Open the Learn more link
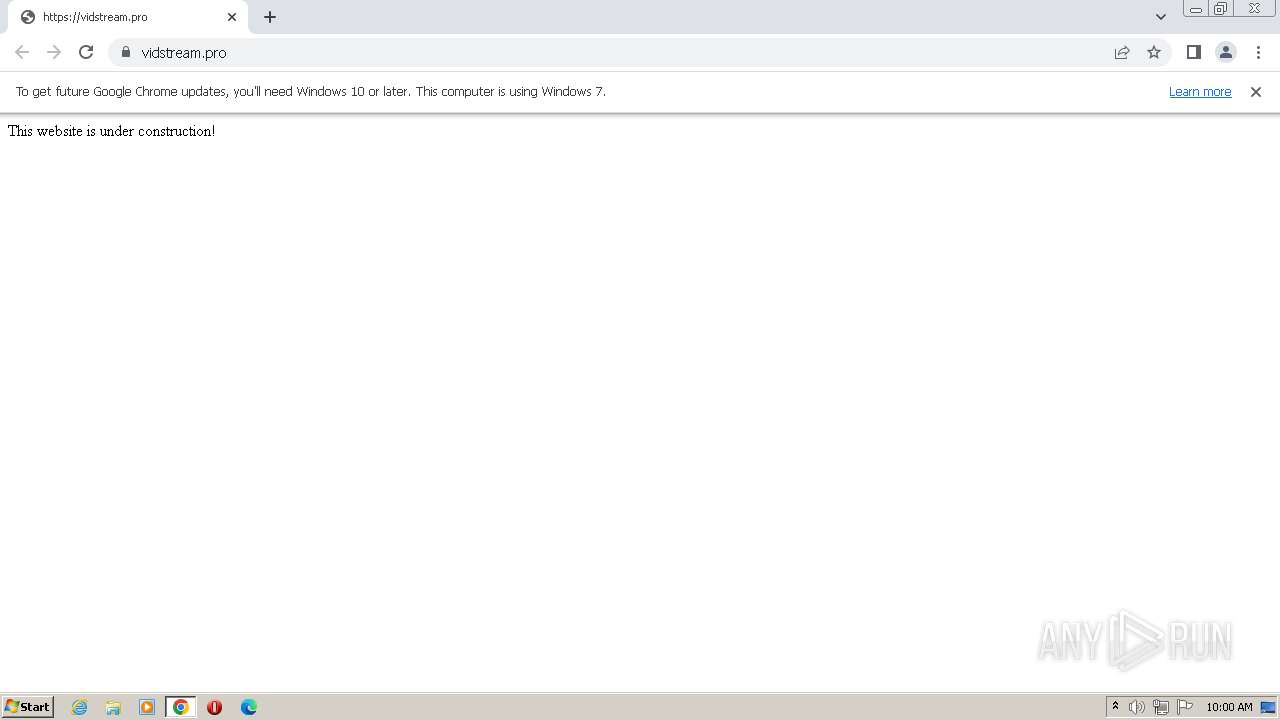Screen dimensions: 1280x720 click(1200, 91)
